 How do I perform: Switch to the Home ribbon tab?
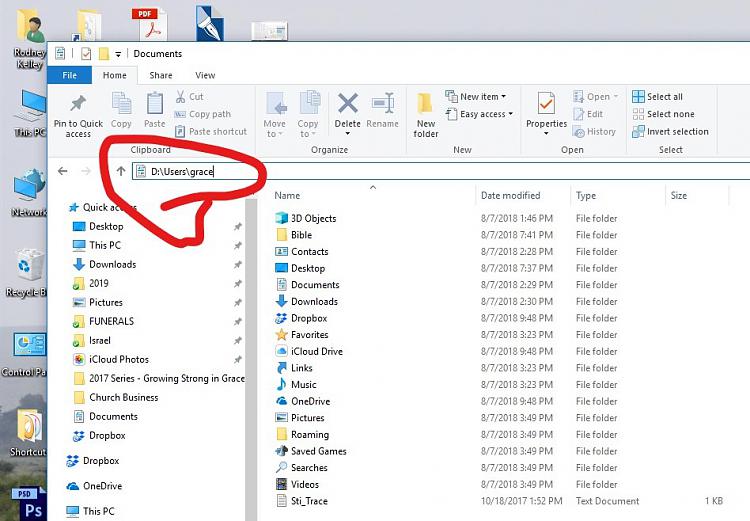(115, 75)
